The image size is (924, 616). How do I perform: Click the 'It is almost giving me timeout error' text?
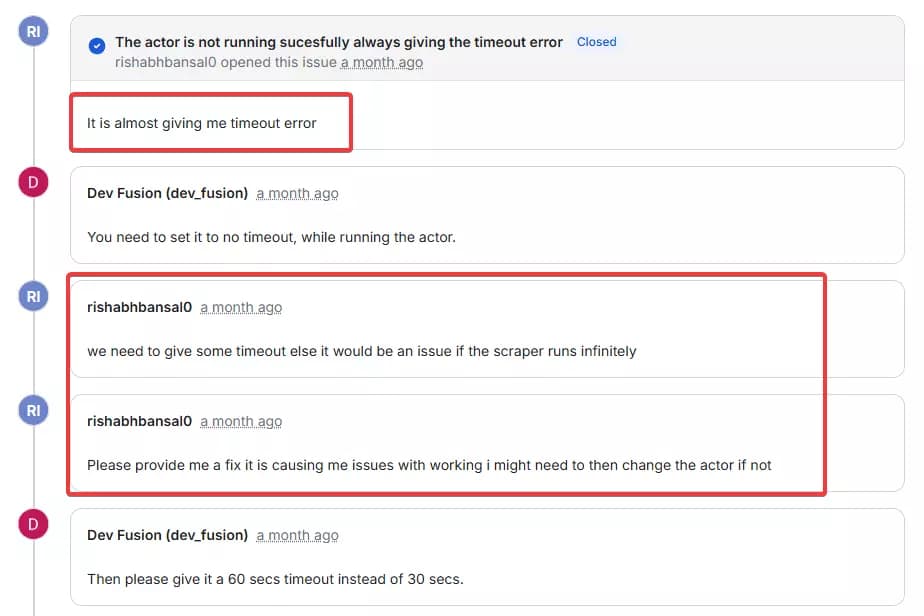(202, 123)
